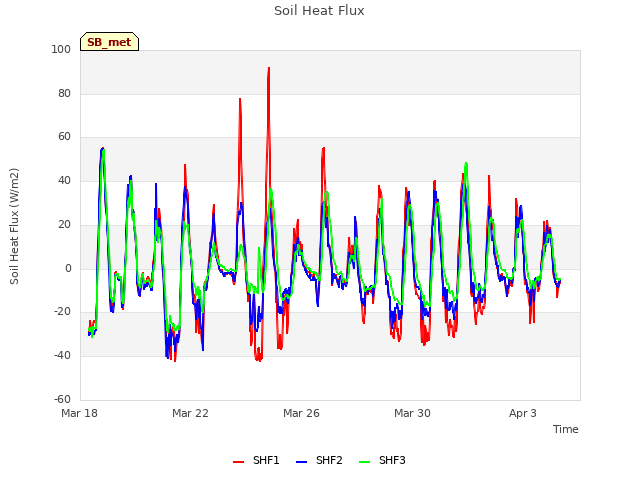
Task: Click the Mar 26 x-axis tick label
Action: point(301,413)
